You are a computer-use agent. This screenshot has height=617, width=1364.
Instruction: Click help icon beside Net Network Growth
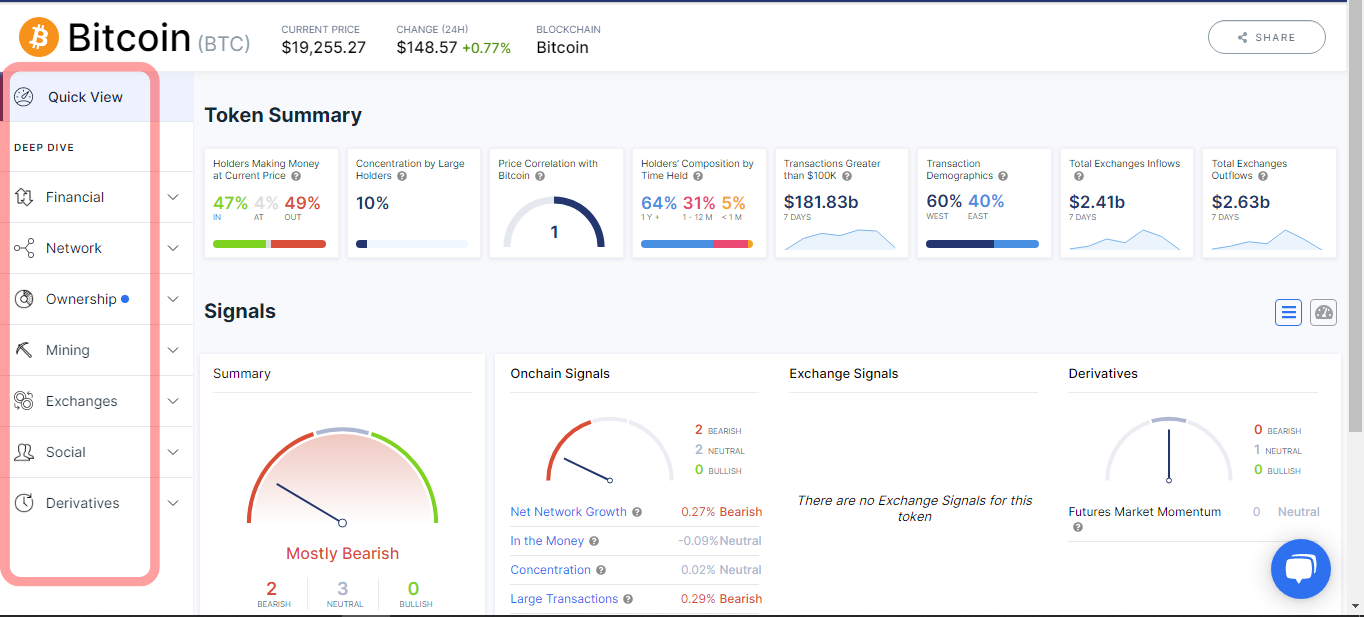tap(637, 512)
